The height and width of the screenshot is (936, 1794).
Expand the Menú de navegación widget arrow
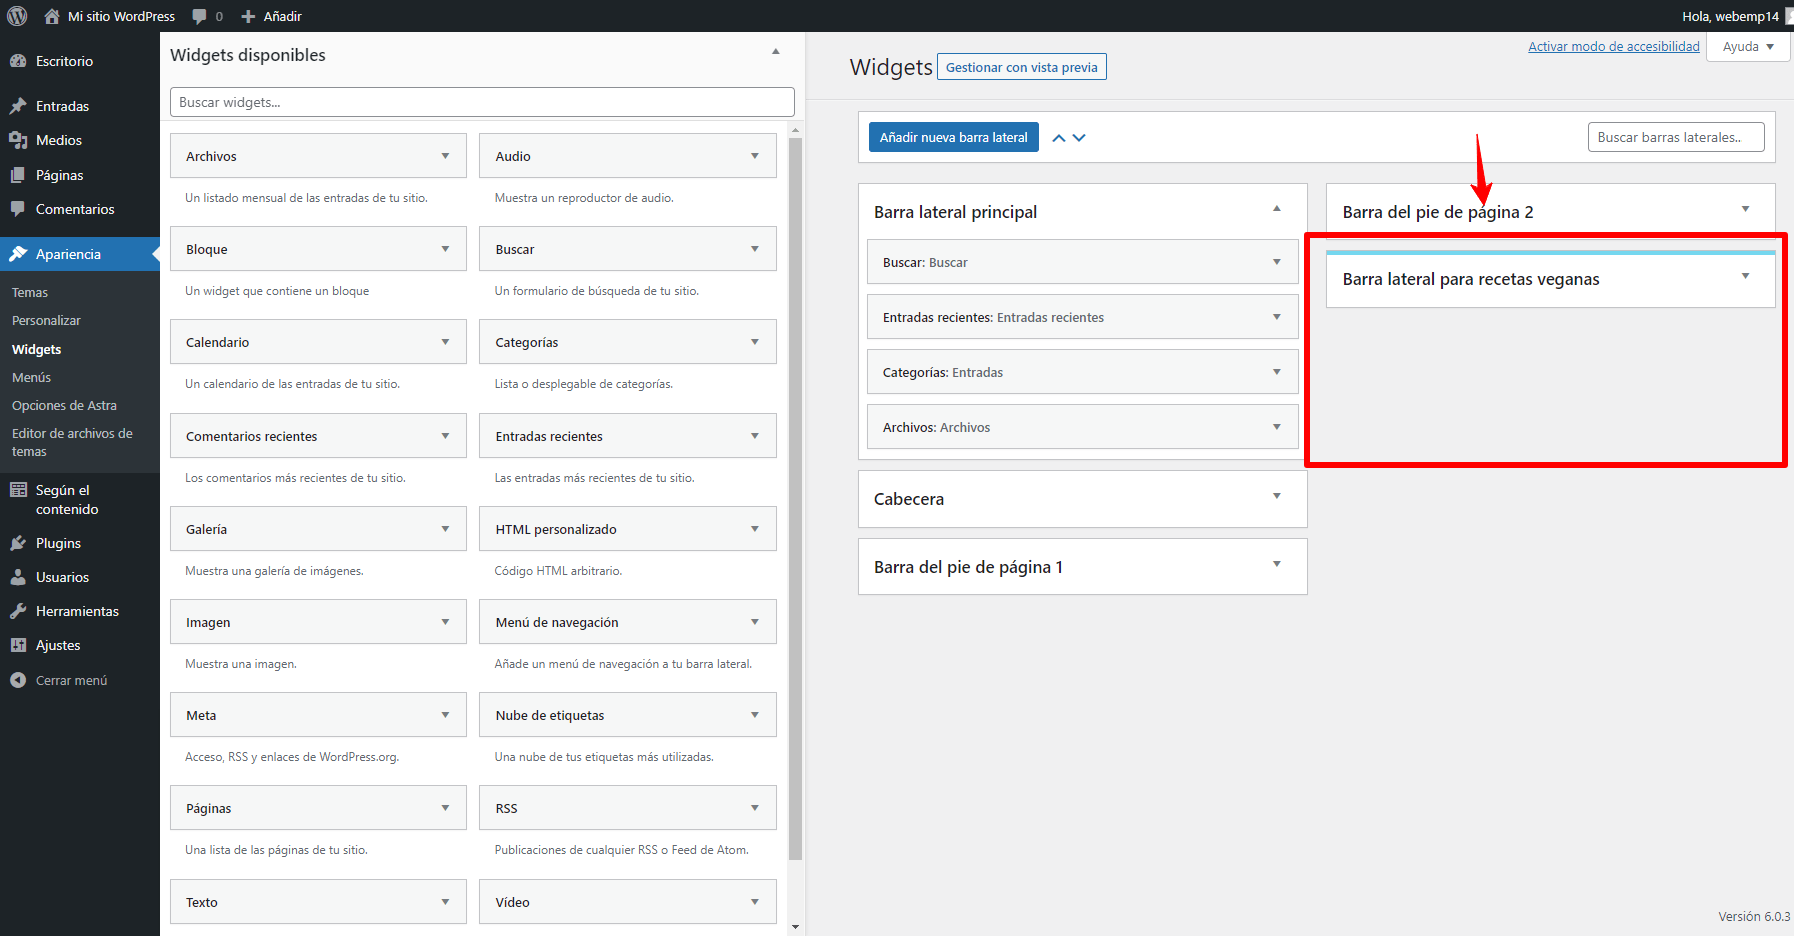[x=755, y=622]
